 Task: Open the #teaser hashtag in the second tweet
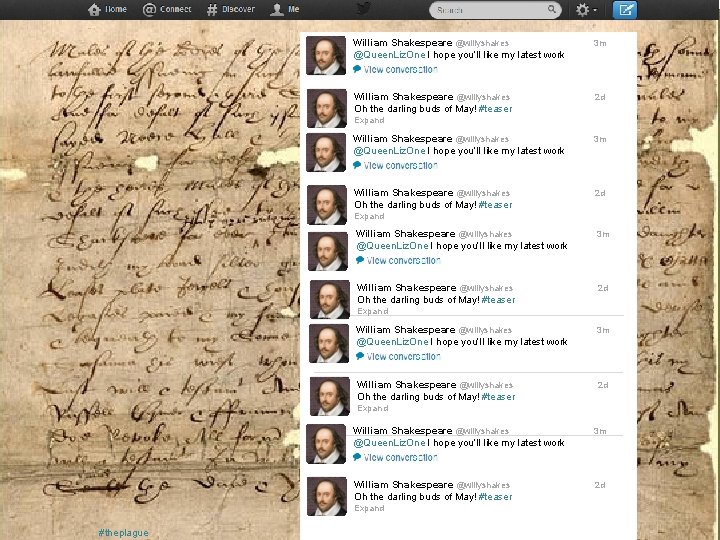click(495, 109)
